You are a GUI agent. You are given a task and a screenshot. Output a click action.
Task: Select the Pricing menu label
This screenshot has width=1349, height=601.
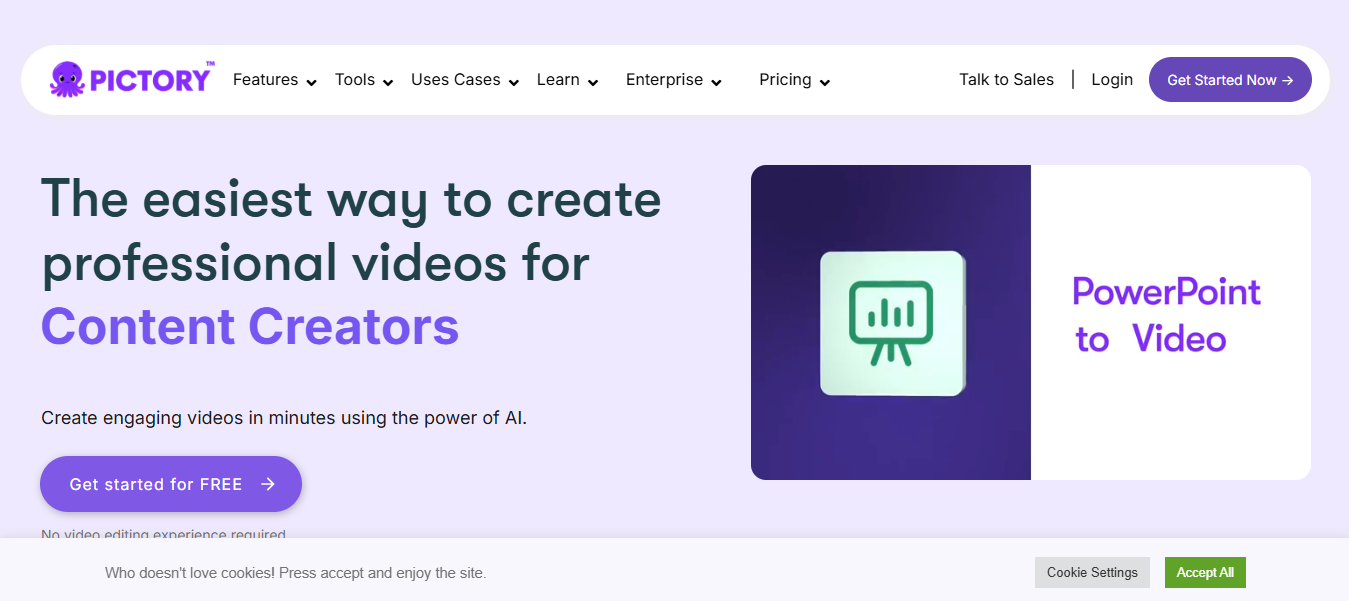point(784,80)
